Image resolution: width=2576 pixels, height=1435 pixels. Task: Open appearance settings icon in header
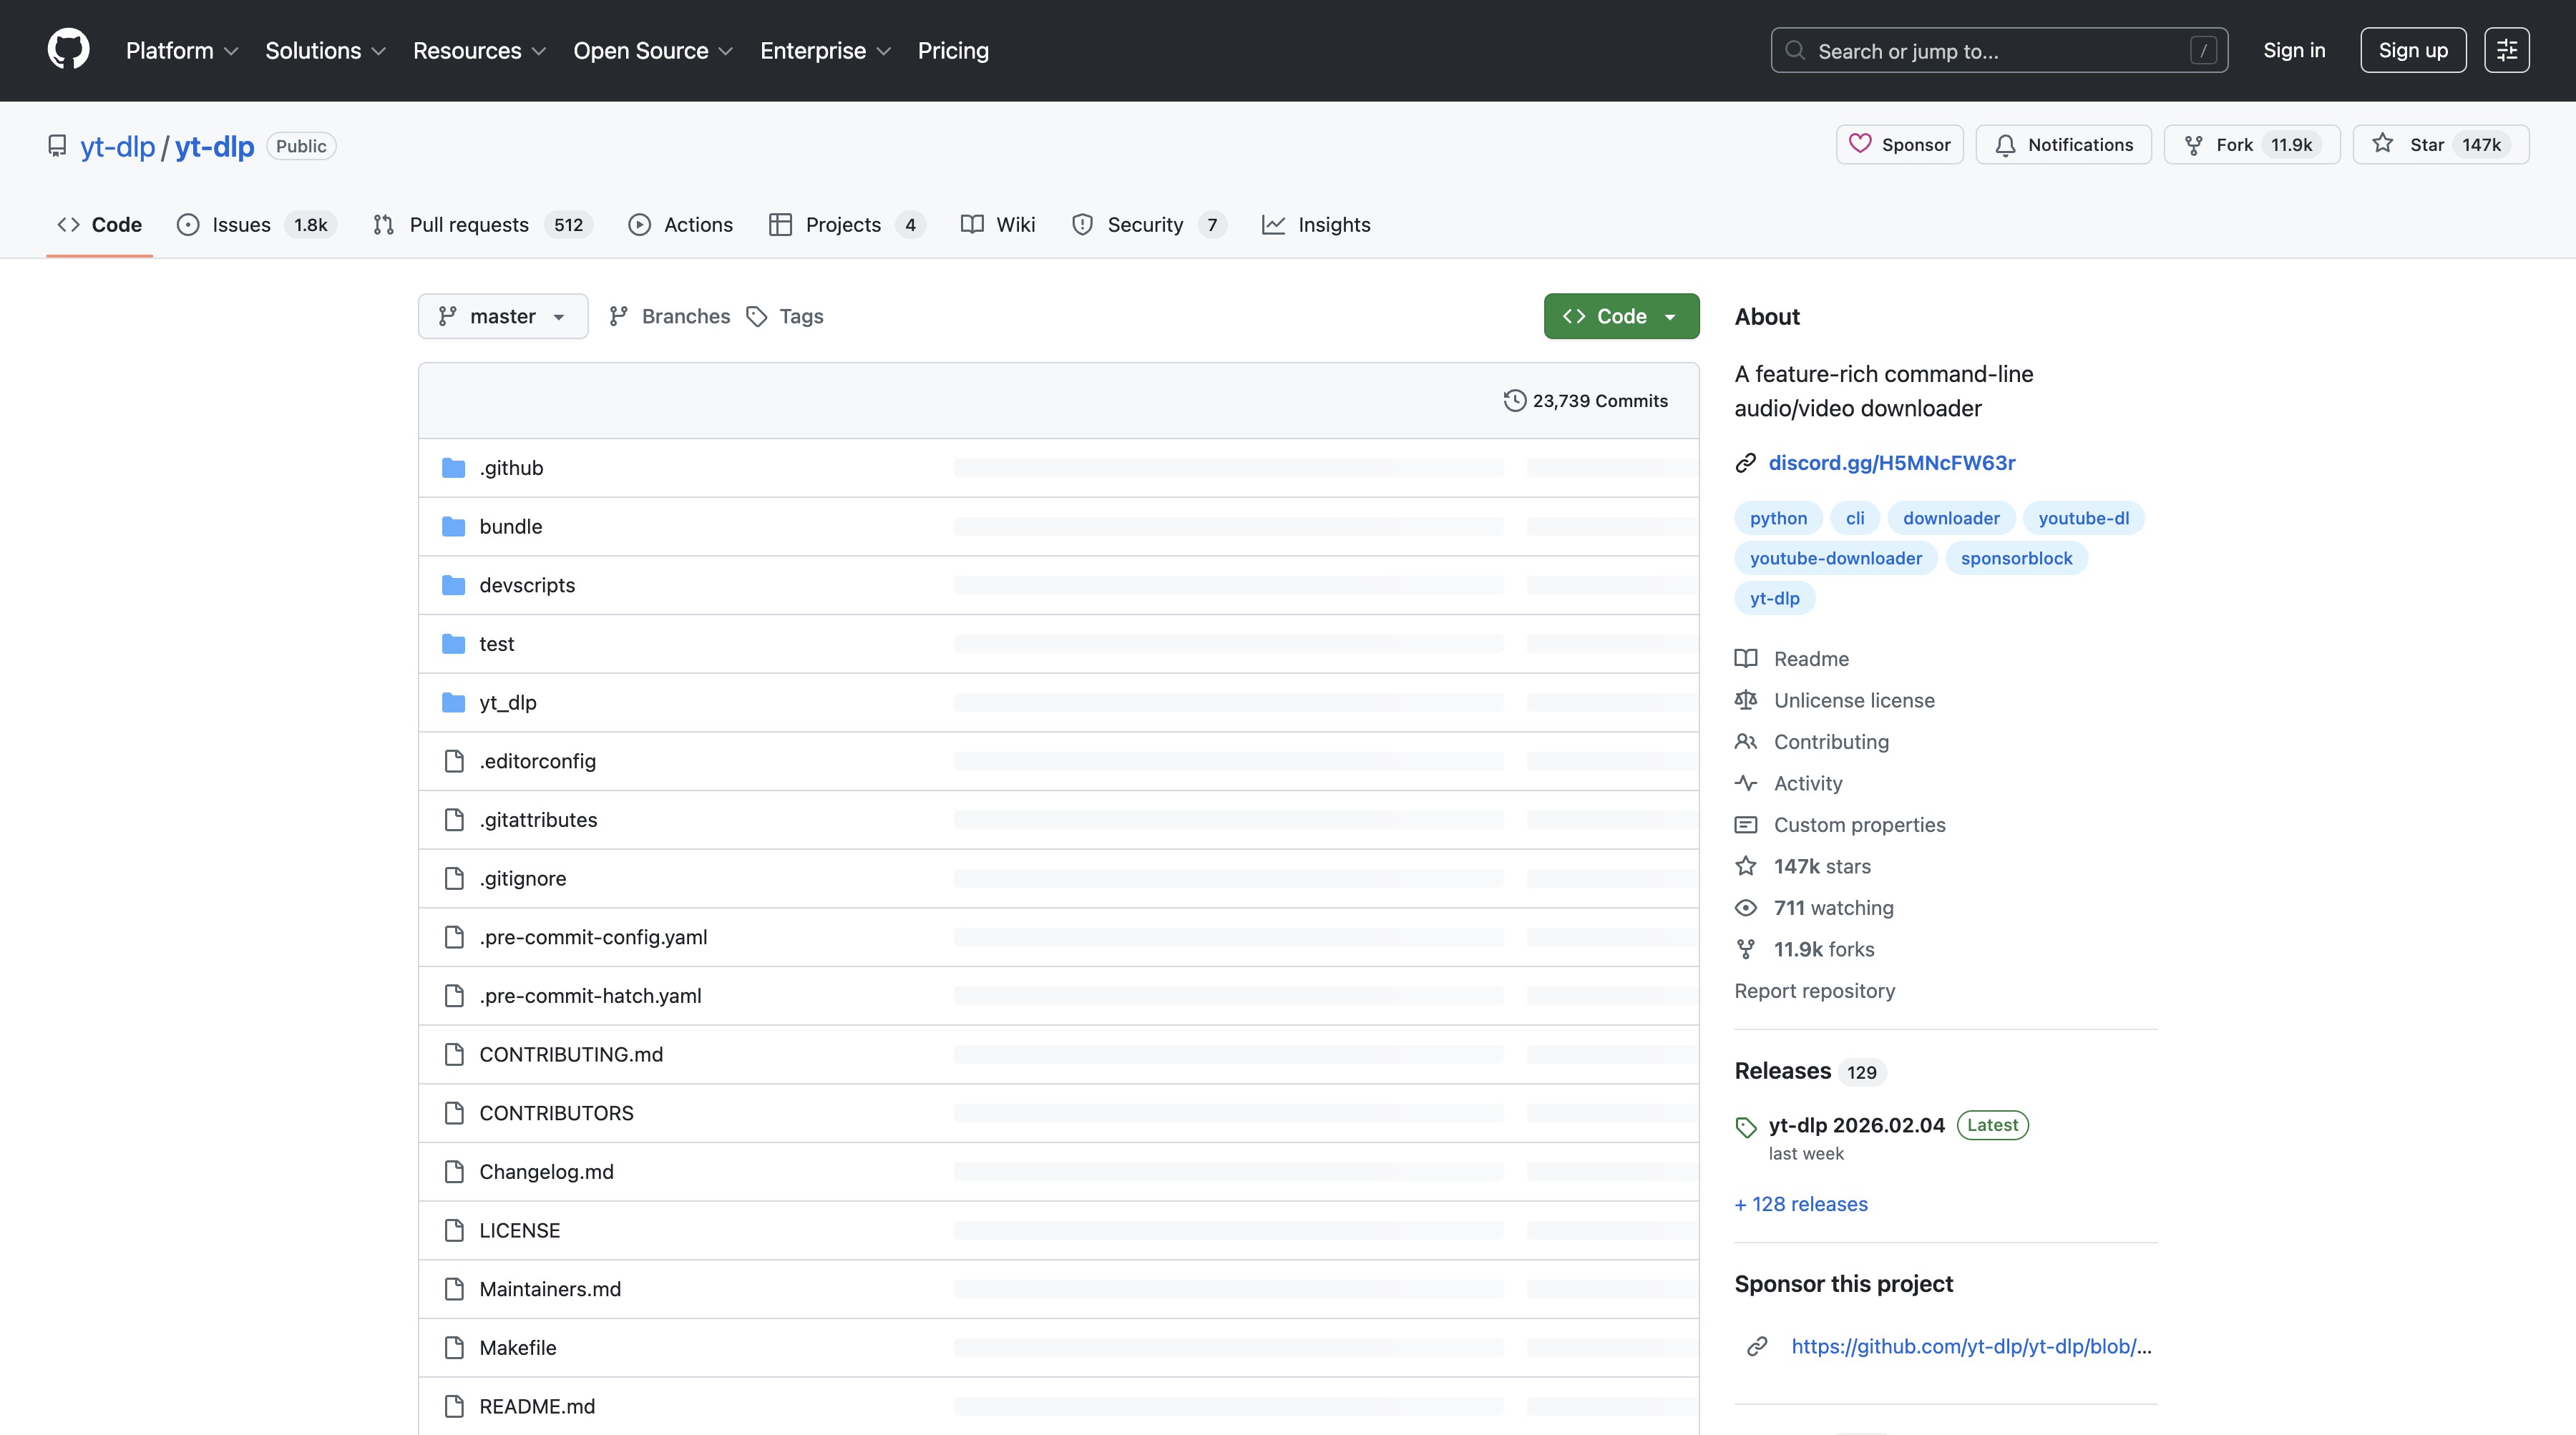2506,50
